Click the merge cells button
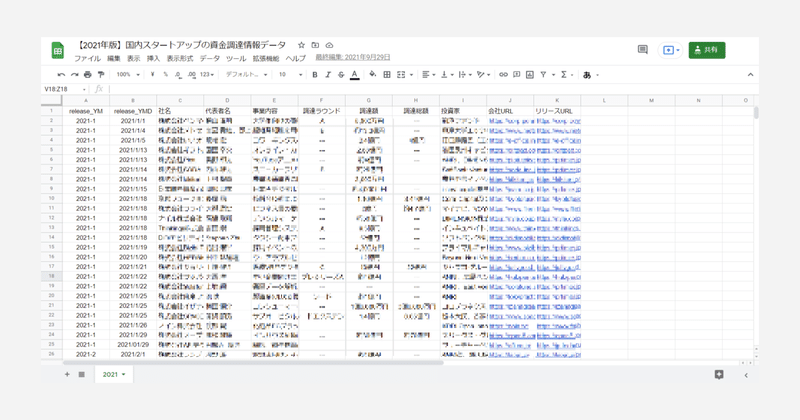The width and height of the screenshot is (800, 420). pos(401,75)
